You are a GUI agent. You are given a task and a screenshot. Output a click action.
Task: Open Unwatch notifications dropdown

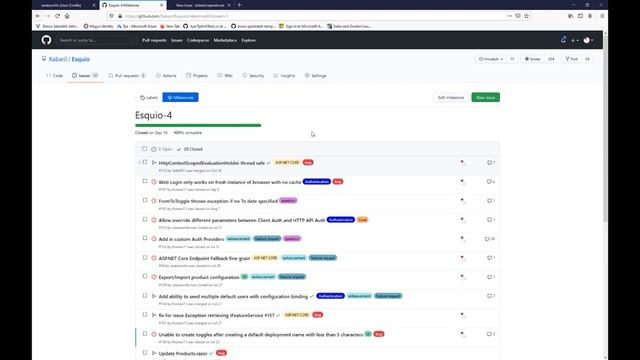point(491,59)
